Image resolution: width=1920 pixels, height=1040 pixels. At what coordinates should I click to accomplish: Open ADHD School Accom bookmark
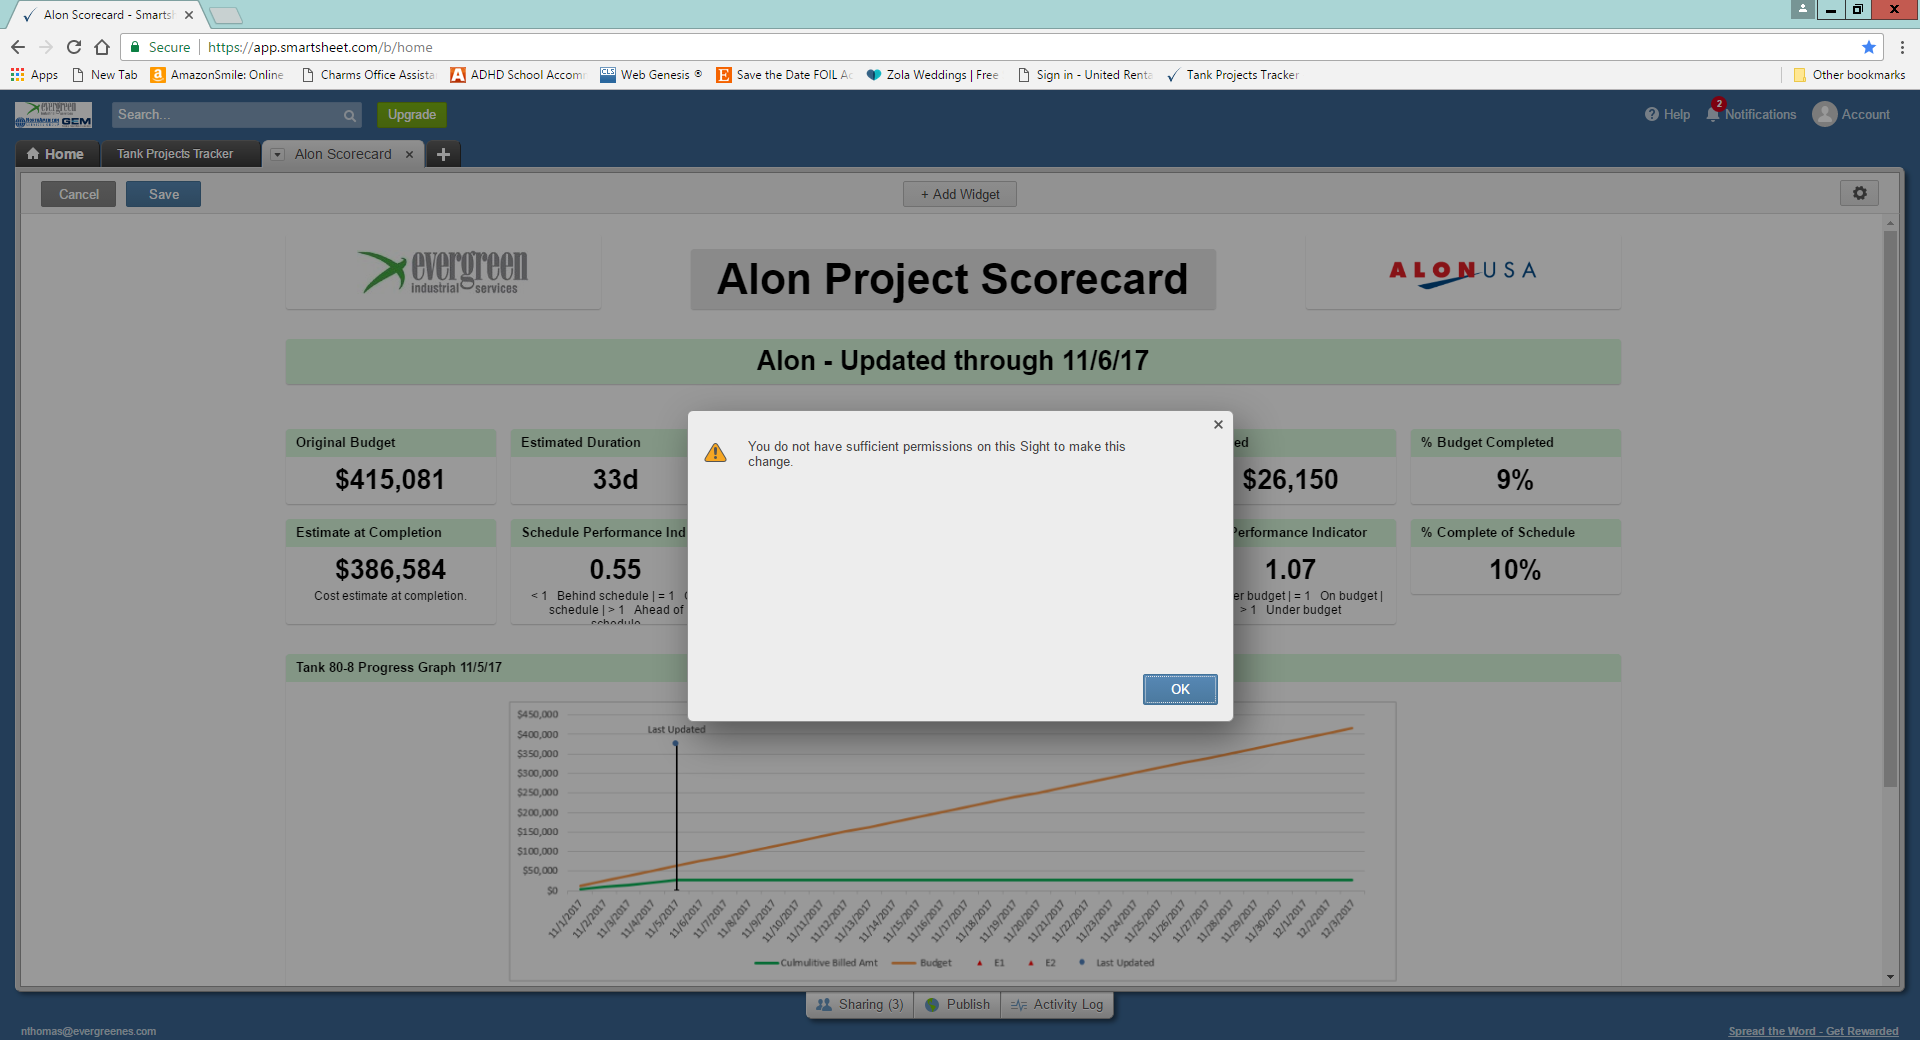pos(517,75)
